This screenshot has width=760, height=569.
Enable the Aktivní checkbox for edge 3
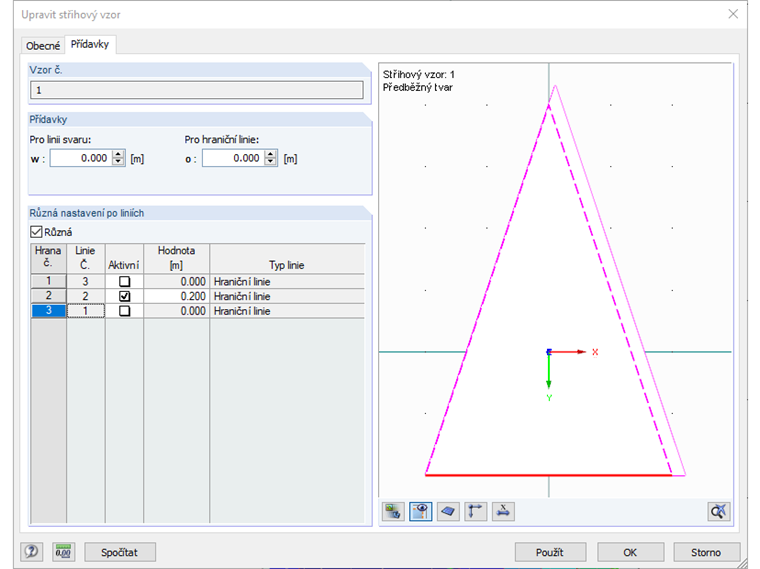coord(125,311)
